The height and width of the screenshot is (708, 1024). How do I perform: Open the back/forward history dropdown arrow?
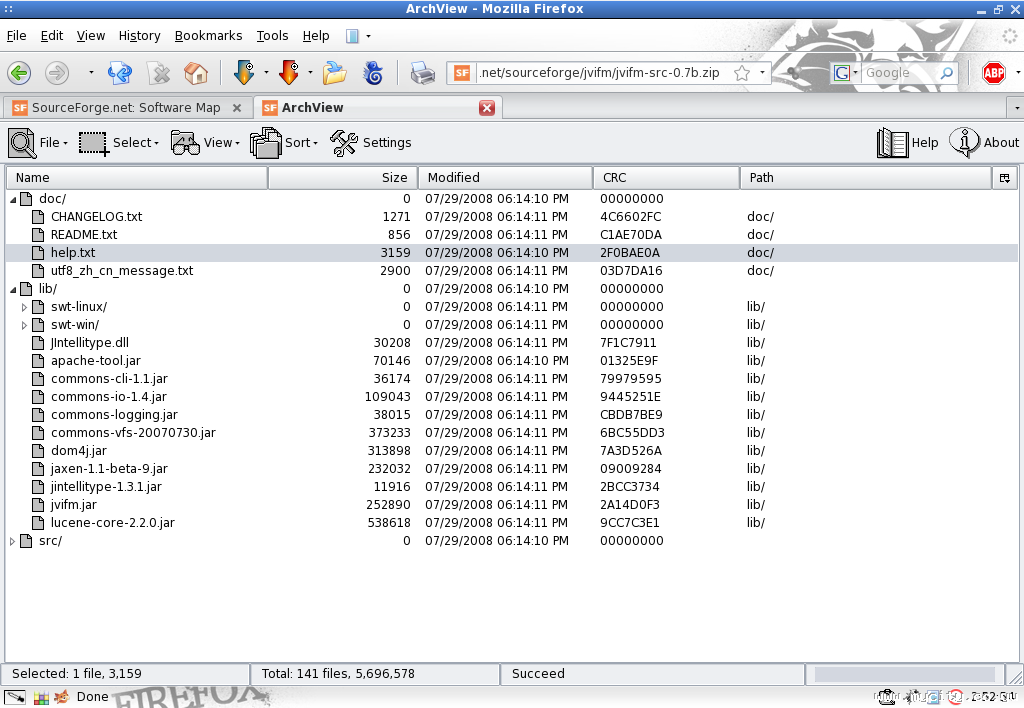coord(91,72)
